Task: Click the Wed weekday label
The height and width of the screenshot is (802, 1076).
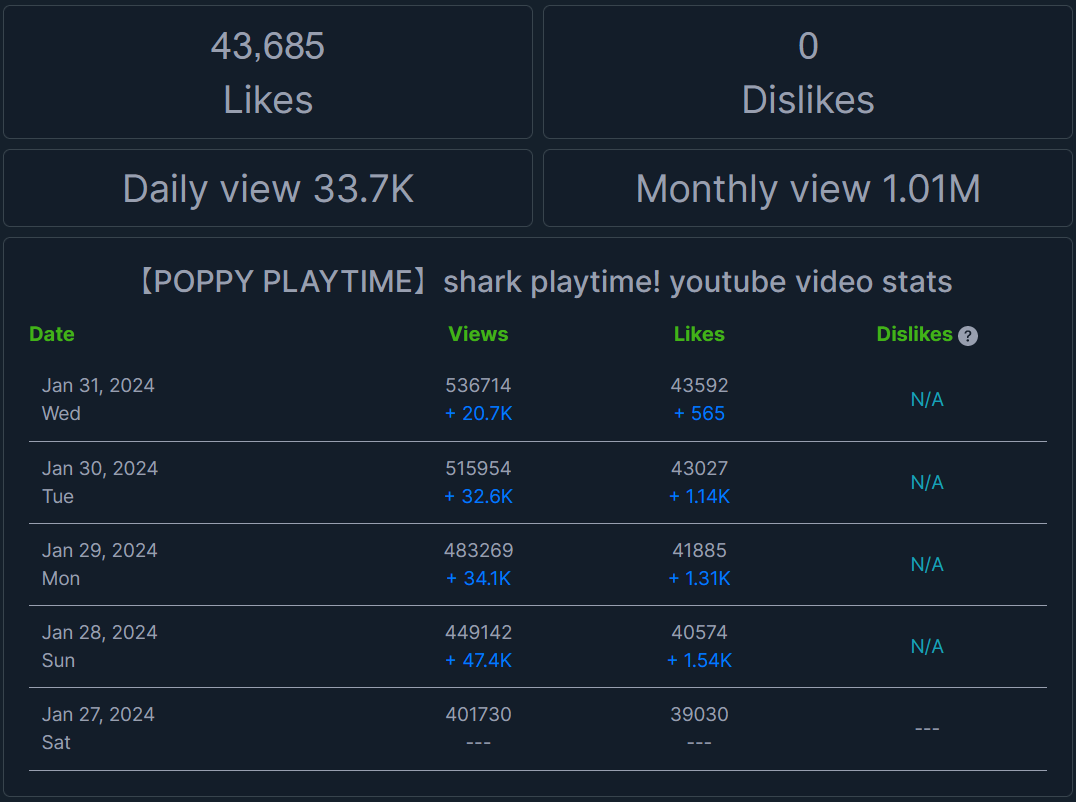Action: [x=61, y=414]
